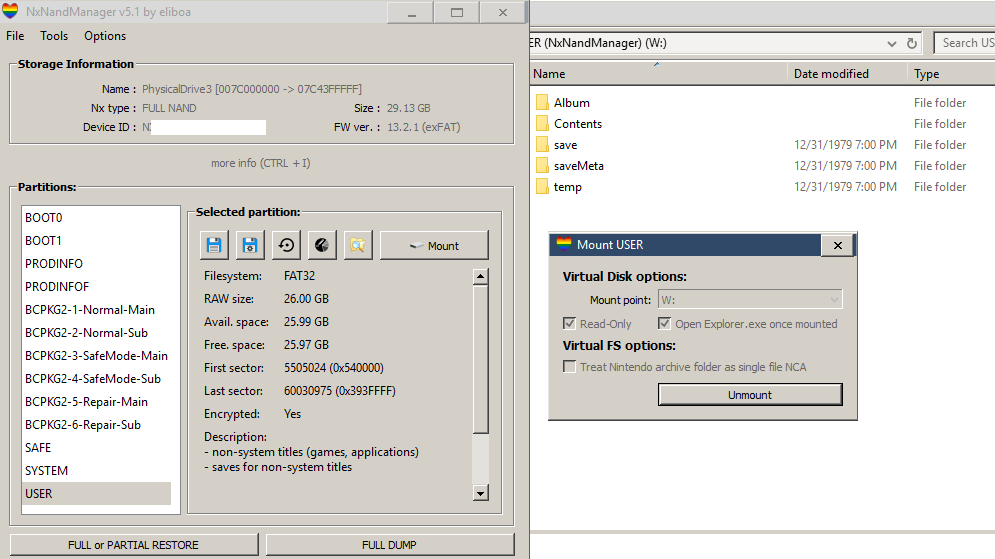Click the more info (CTRL + I) link
The height and width of the screenshot is (559, 995).
click(x=261, y=163)
